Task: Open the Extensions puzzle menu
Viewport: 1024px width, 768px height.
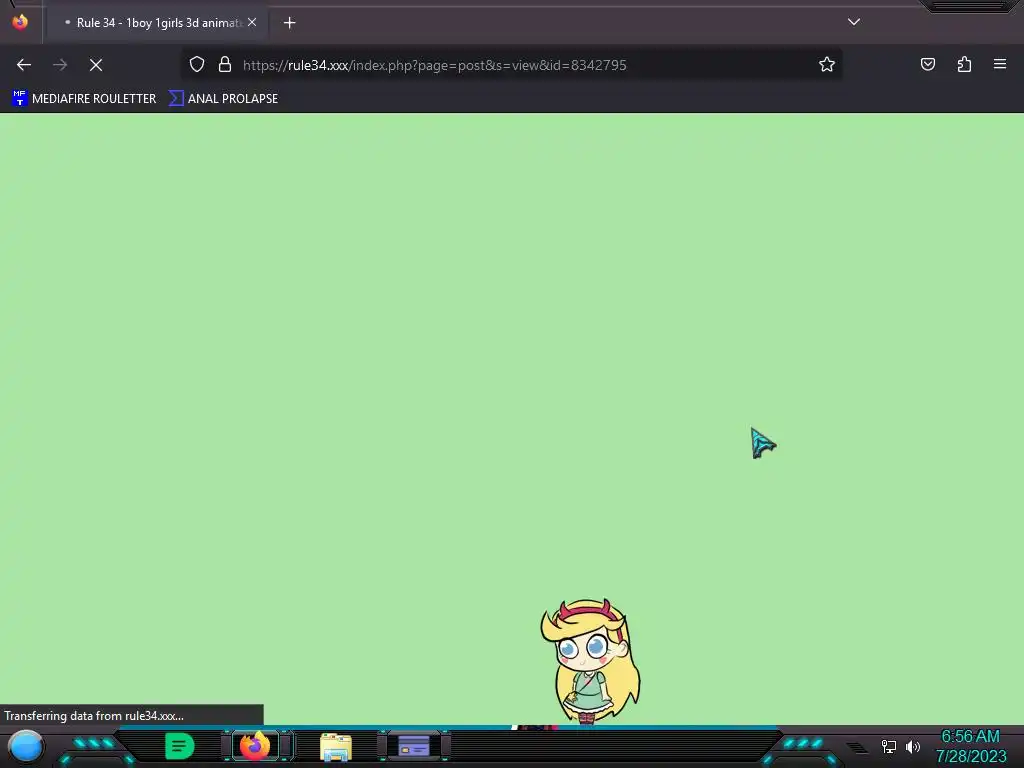Action: (964, 64)
